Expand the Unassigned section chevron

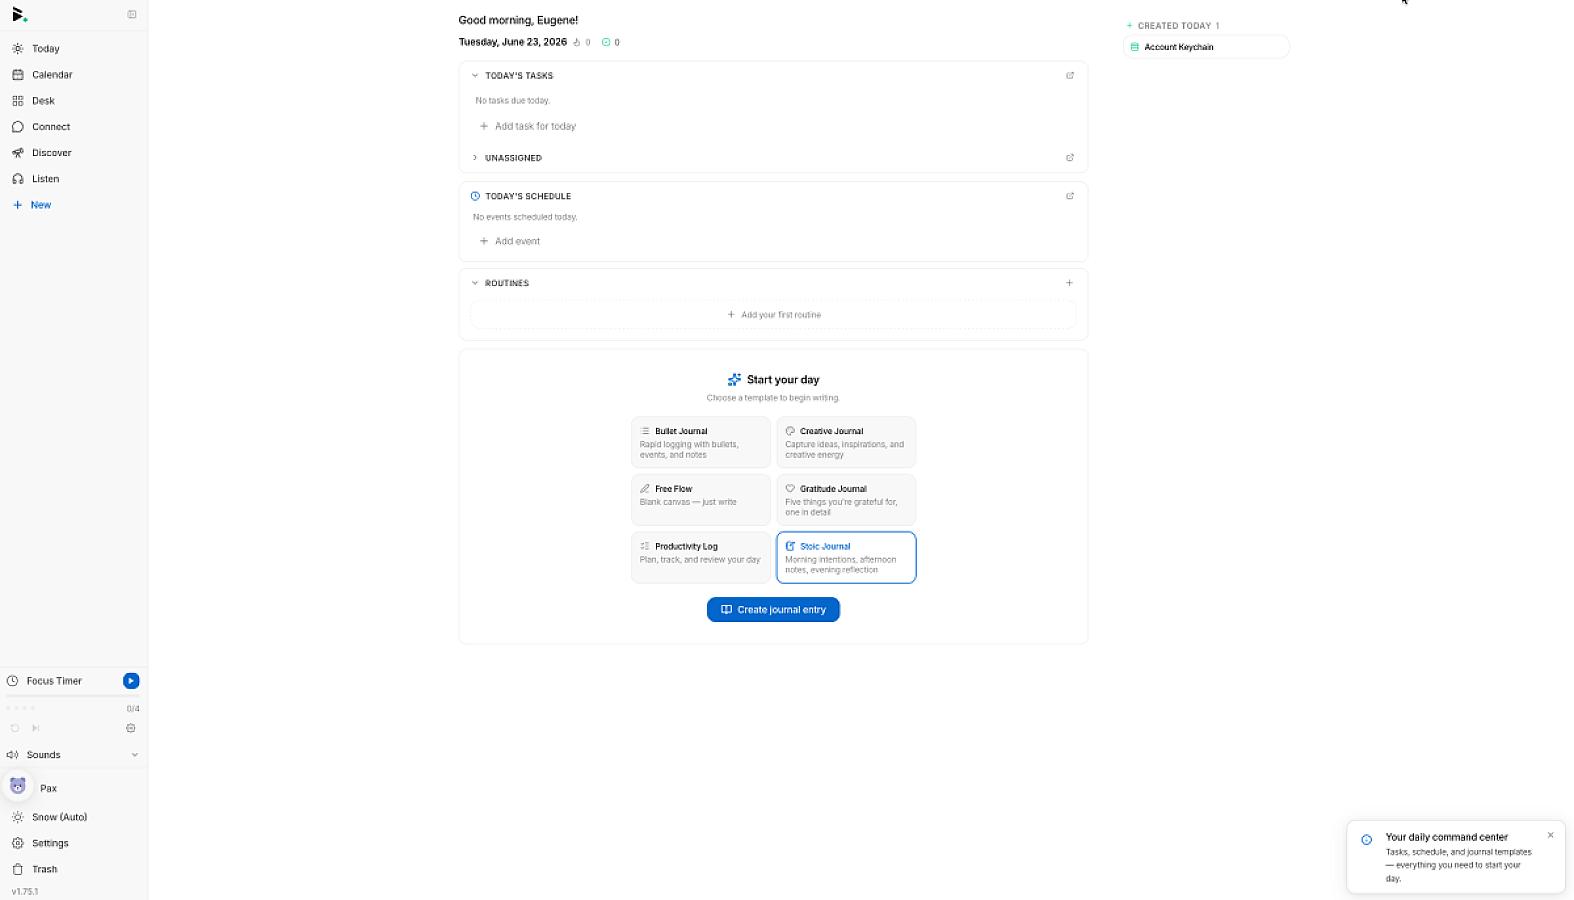[x=475, y=158]
